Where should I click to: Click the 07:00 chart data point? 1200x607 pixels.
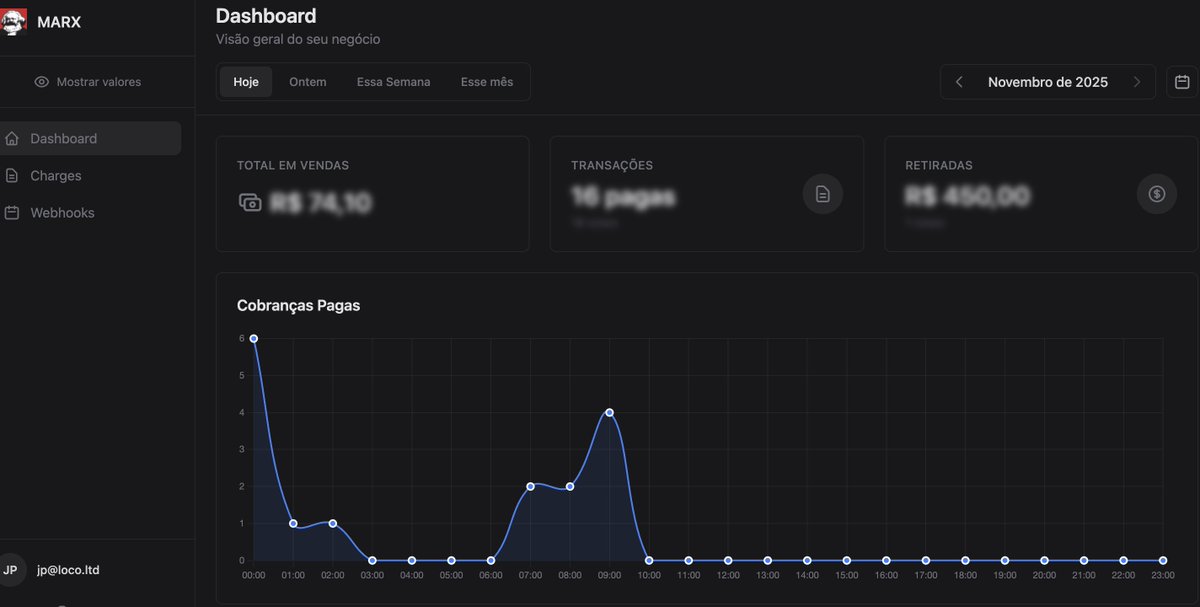[x=530, y=486]
